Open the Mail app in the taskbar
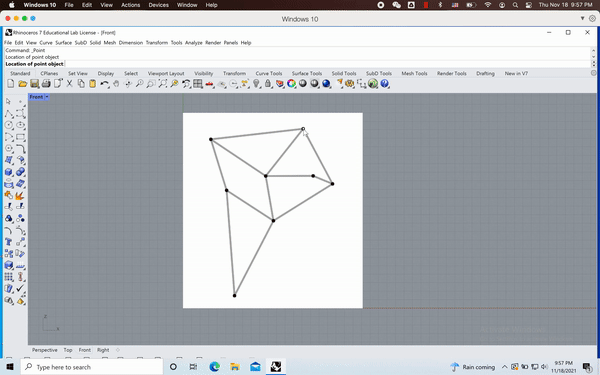This screenshot has width=600, height=375. coord(255,367)
